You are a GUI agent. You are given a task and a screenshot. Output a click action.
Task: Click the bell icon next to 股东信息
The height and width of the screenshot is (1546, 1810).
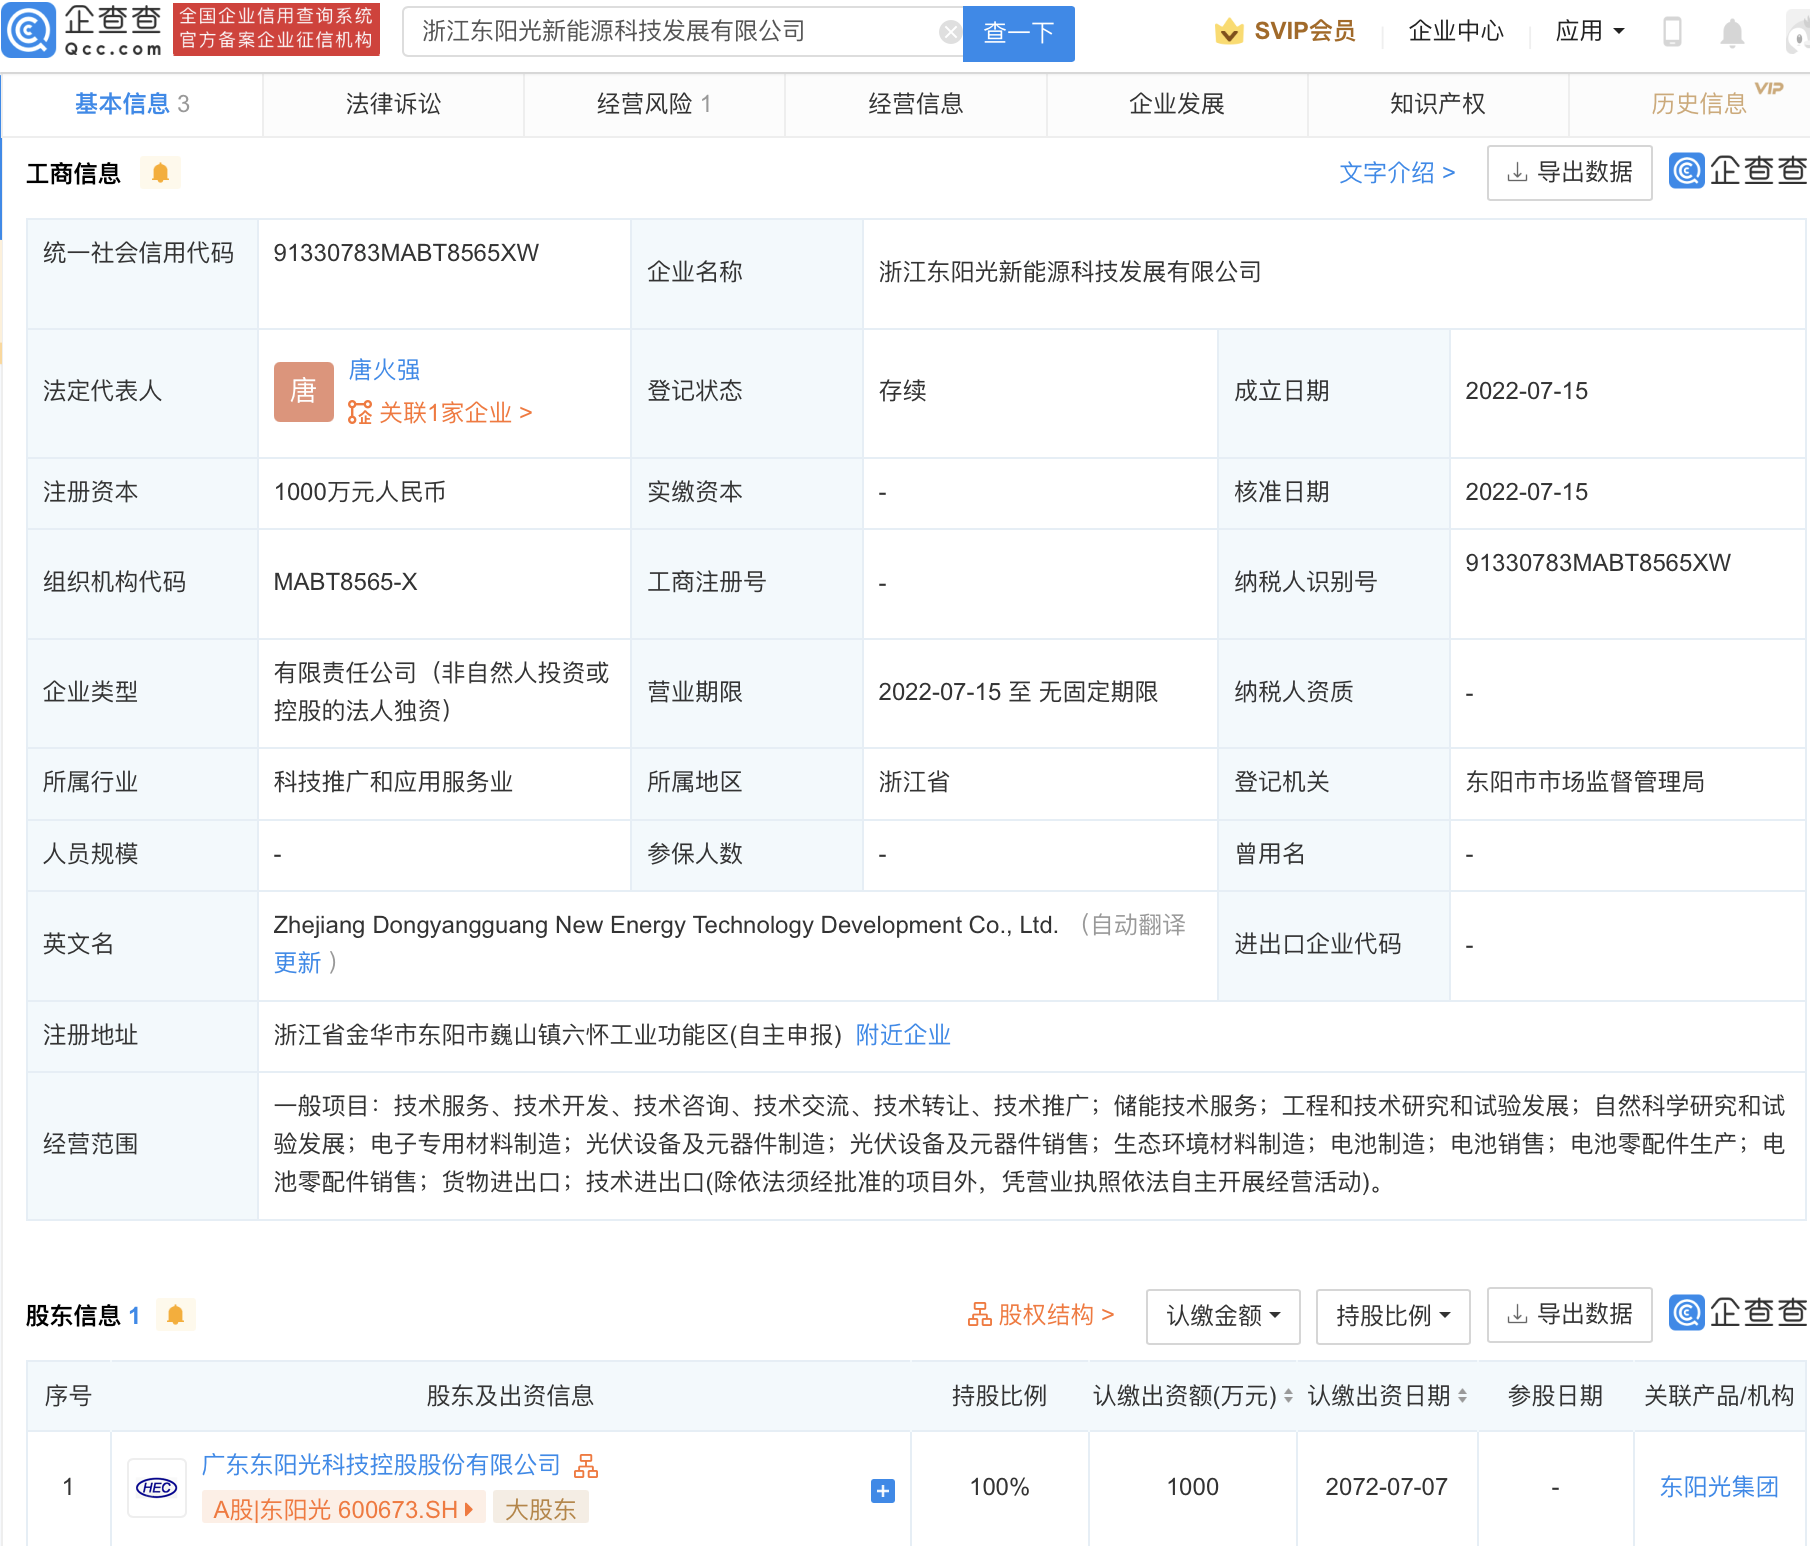click(x=175, y=1315)
